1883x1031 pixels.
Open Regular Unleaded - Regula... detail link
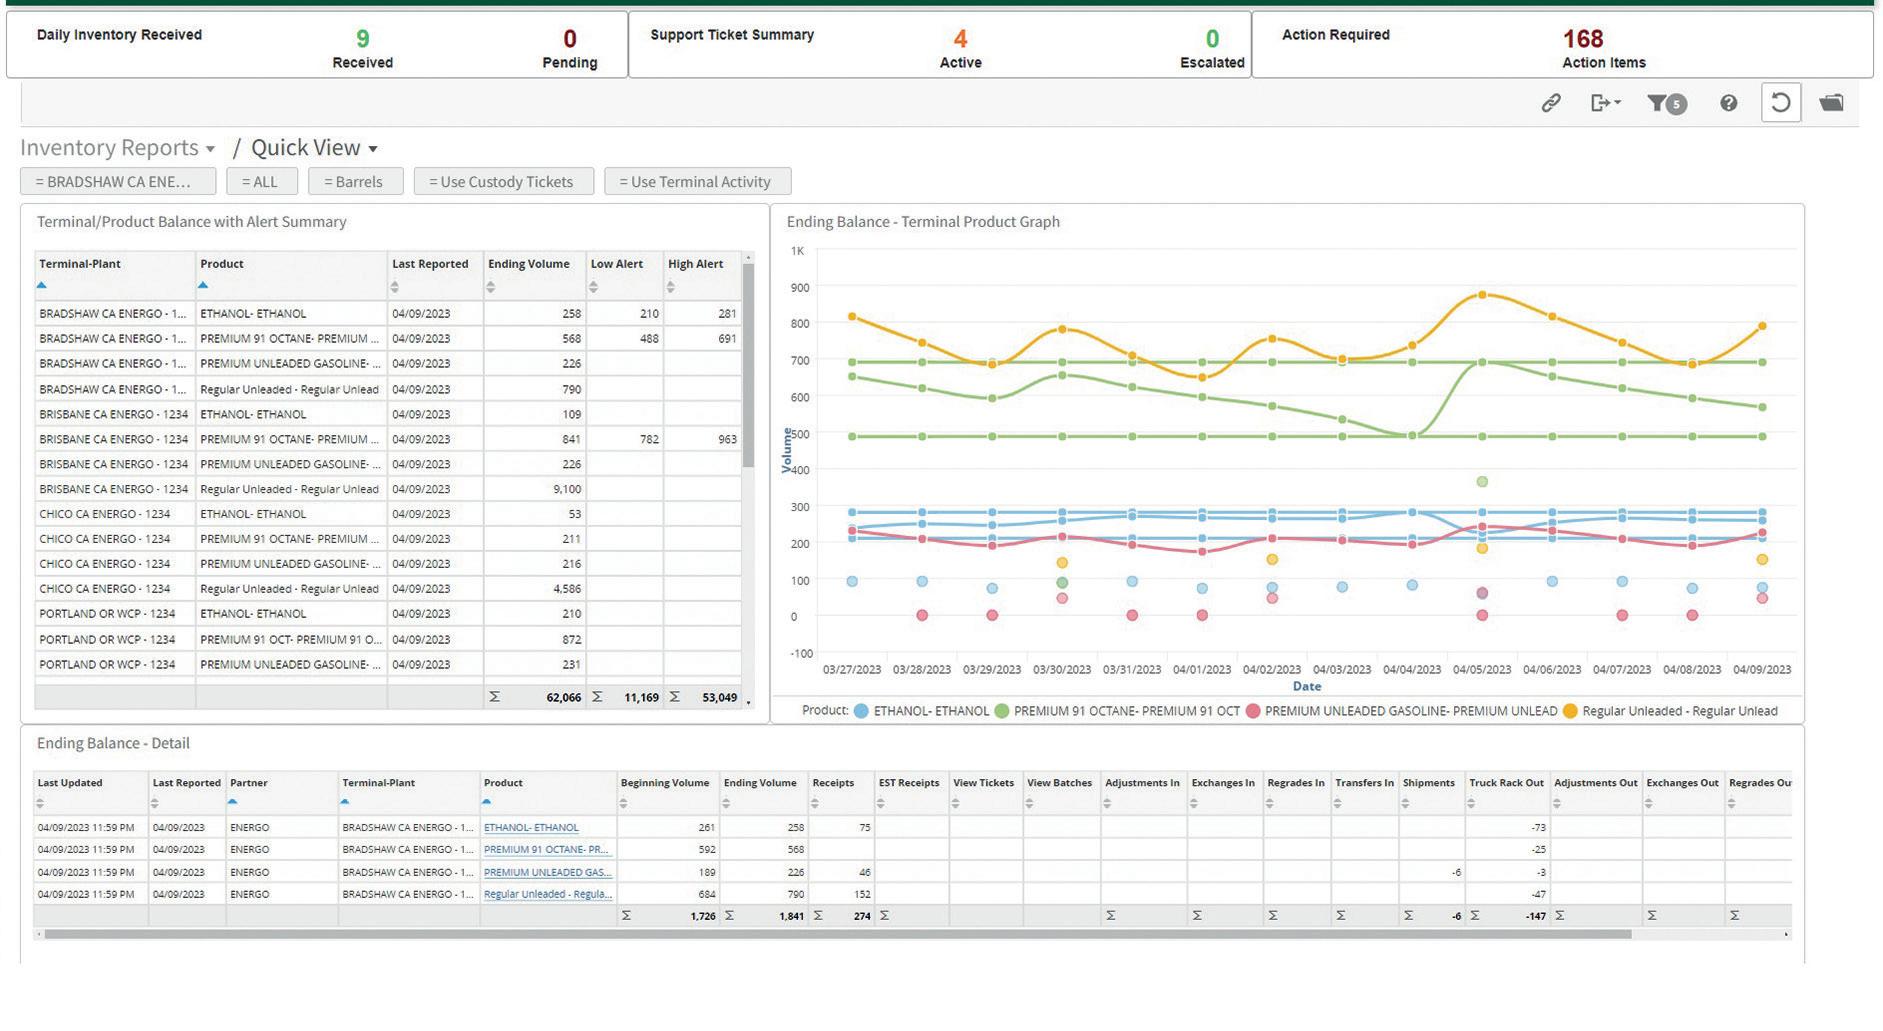[548, 894]
